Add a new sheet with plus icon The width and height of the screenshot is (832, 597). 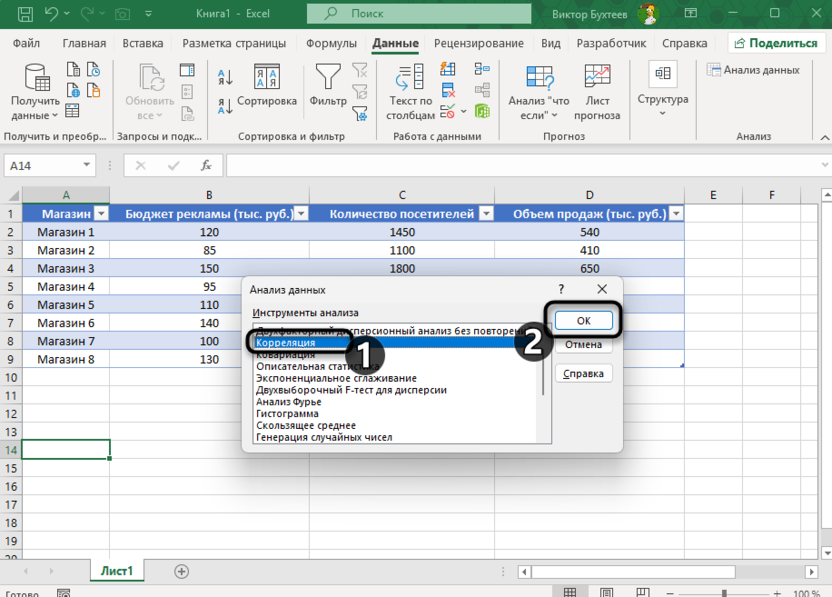(x=181, y=571)
